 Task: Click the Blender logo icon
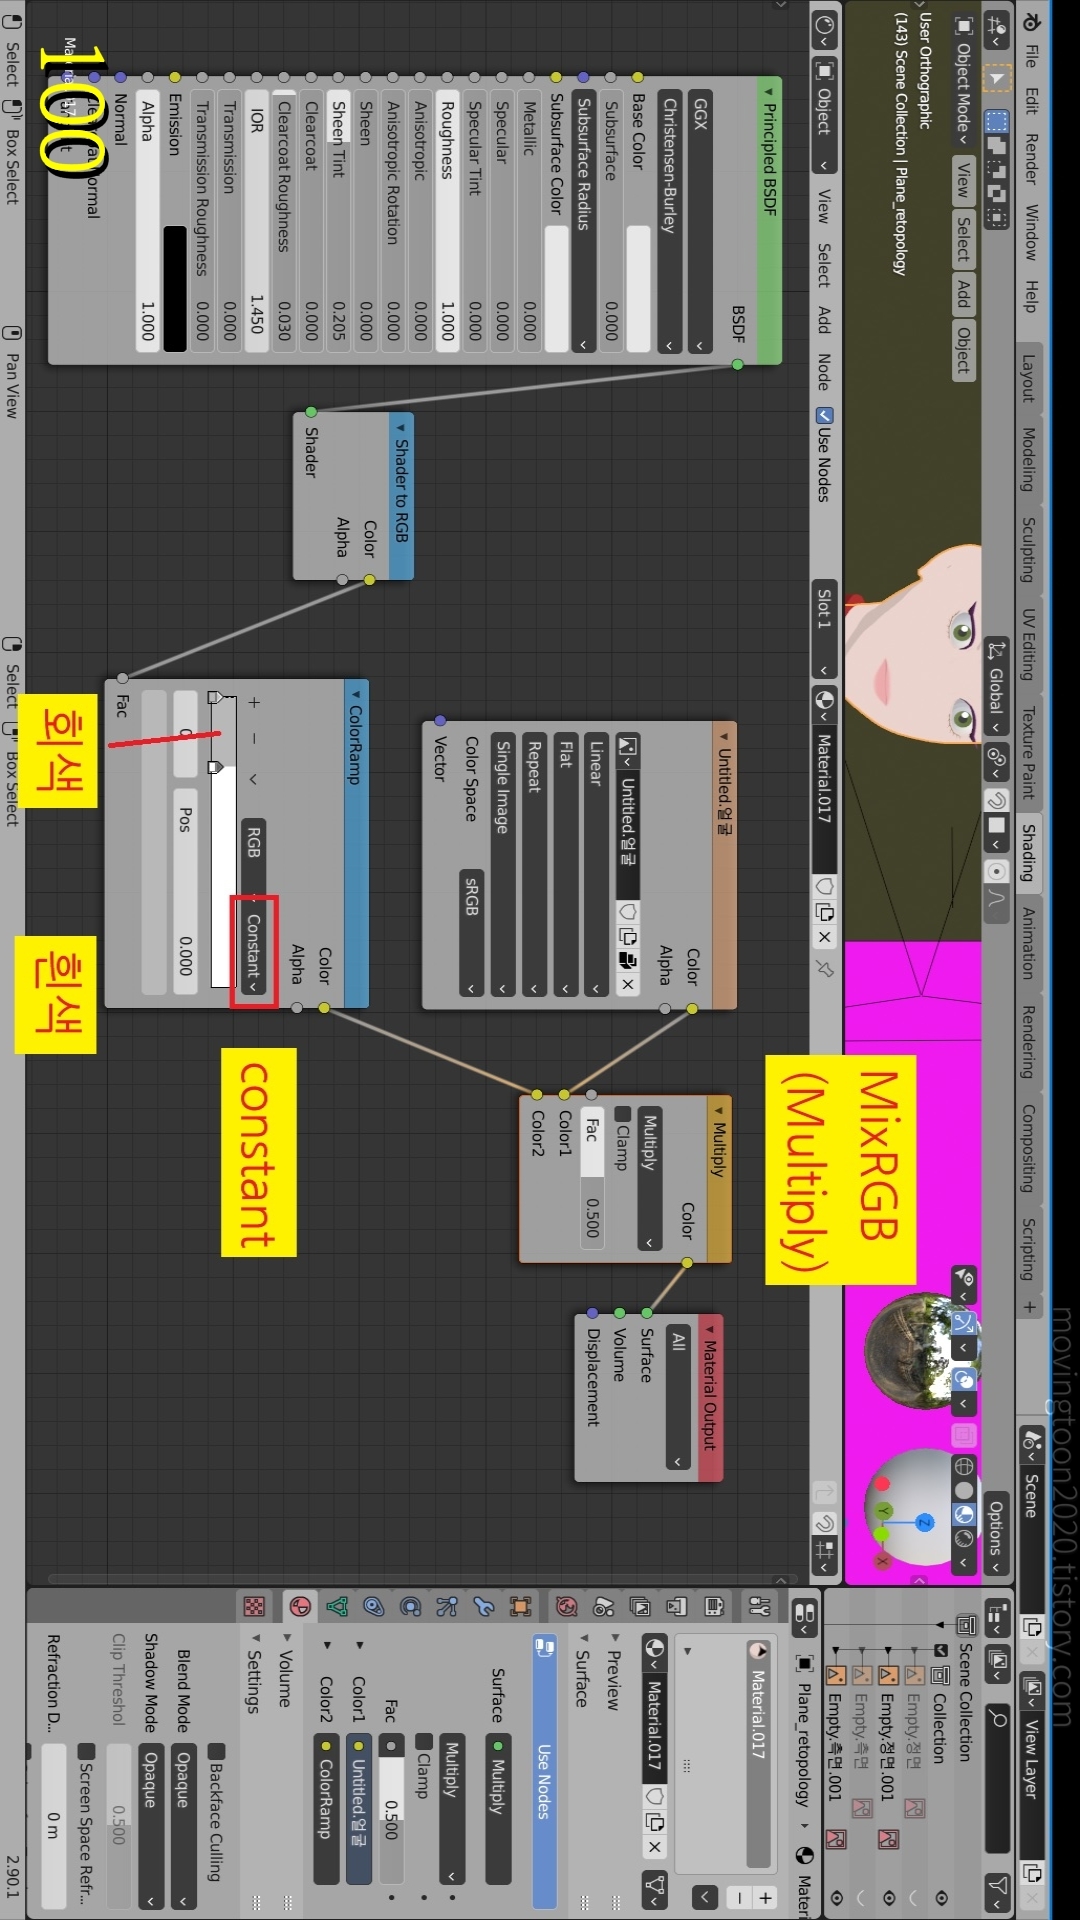(x=1031, y=22)
